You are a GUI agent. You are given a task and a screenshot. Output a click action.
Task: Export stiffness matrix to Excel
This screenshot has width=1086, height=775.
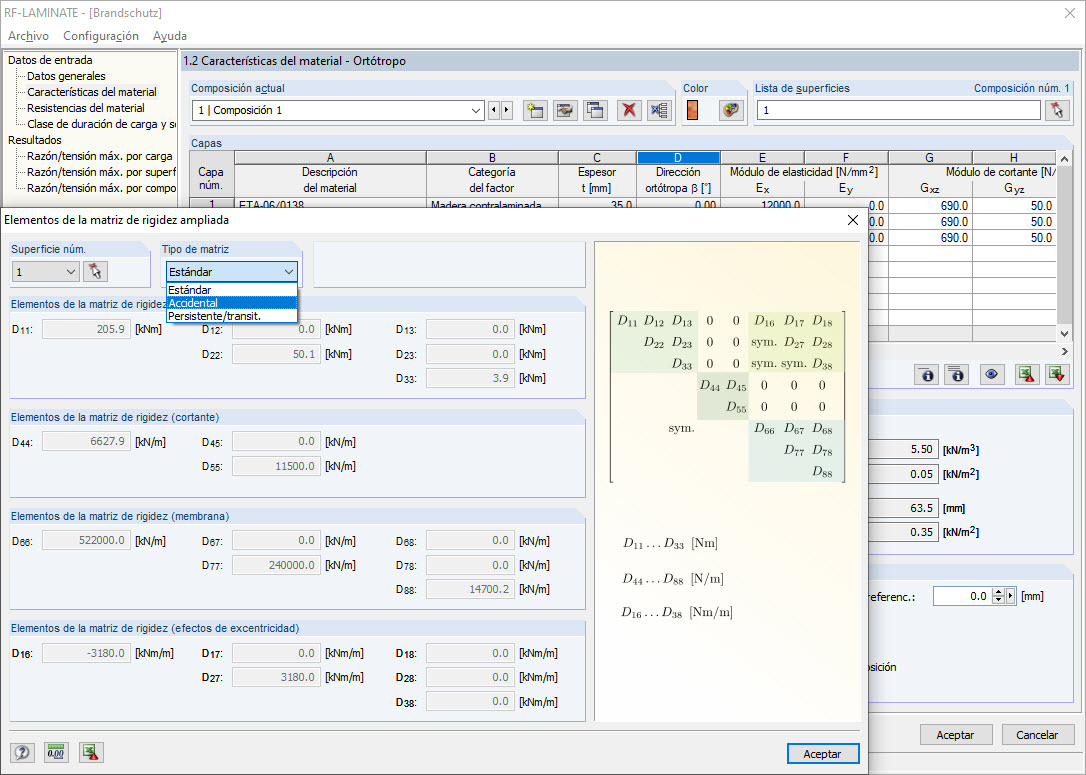91,752
